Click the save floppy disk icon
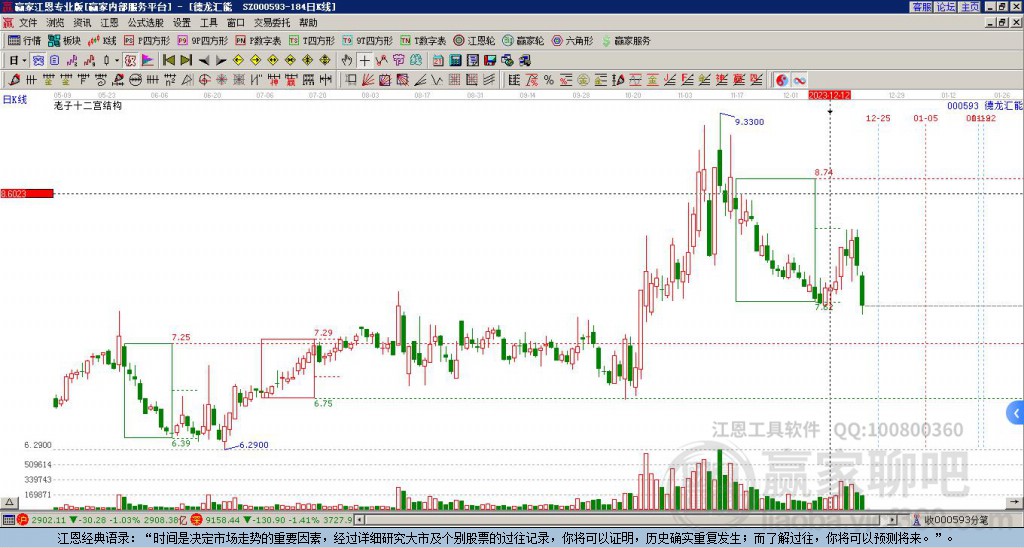 490,61
